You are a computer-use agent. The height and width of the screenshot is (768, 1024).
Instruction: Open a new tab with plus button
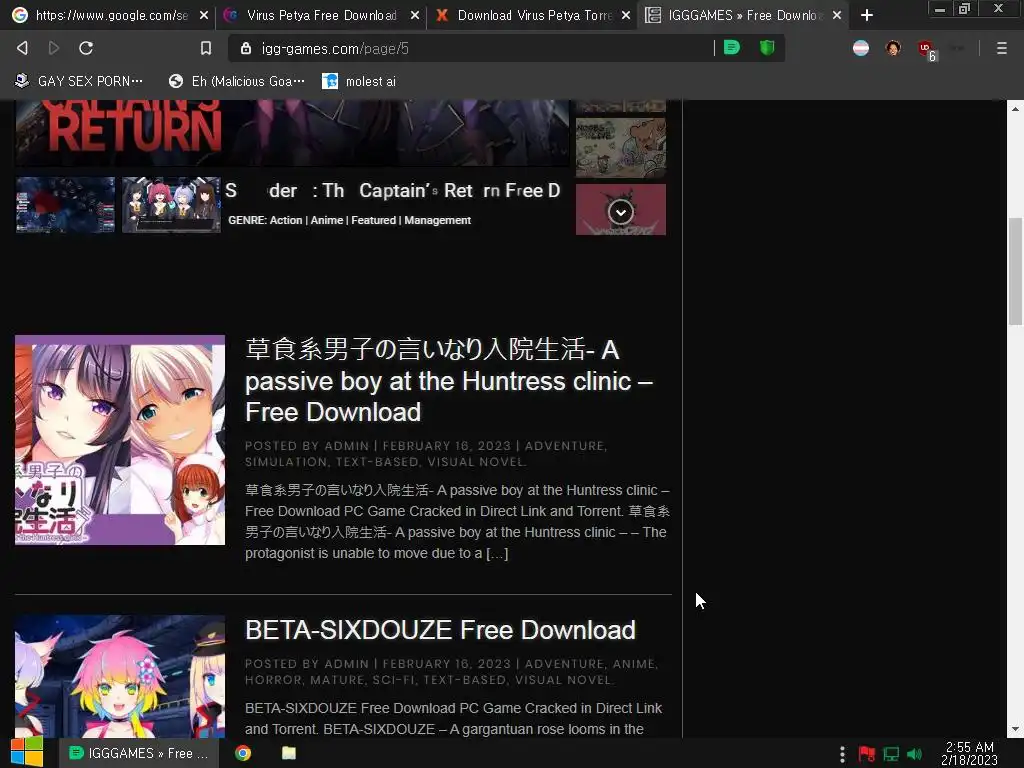pos(867,15)
